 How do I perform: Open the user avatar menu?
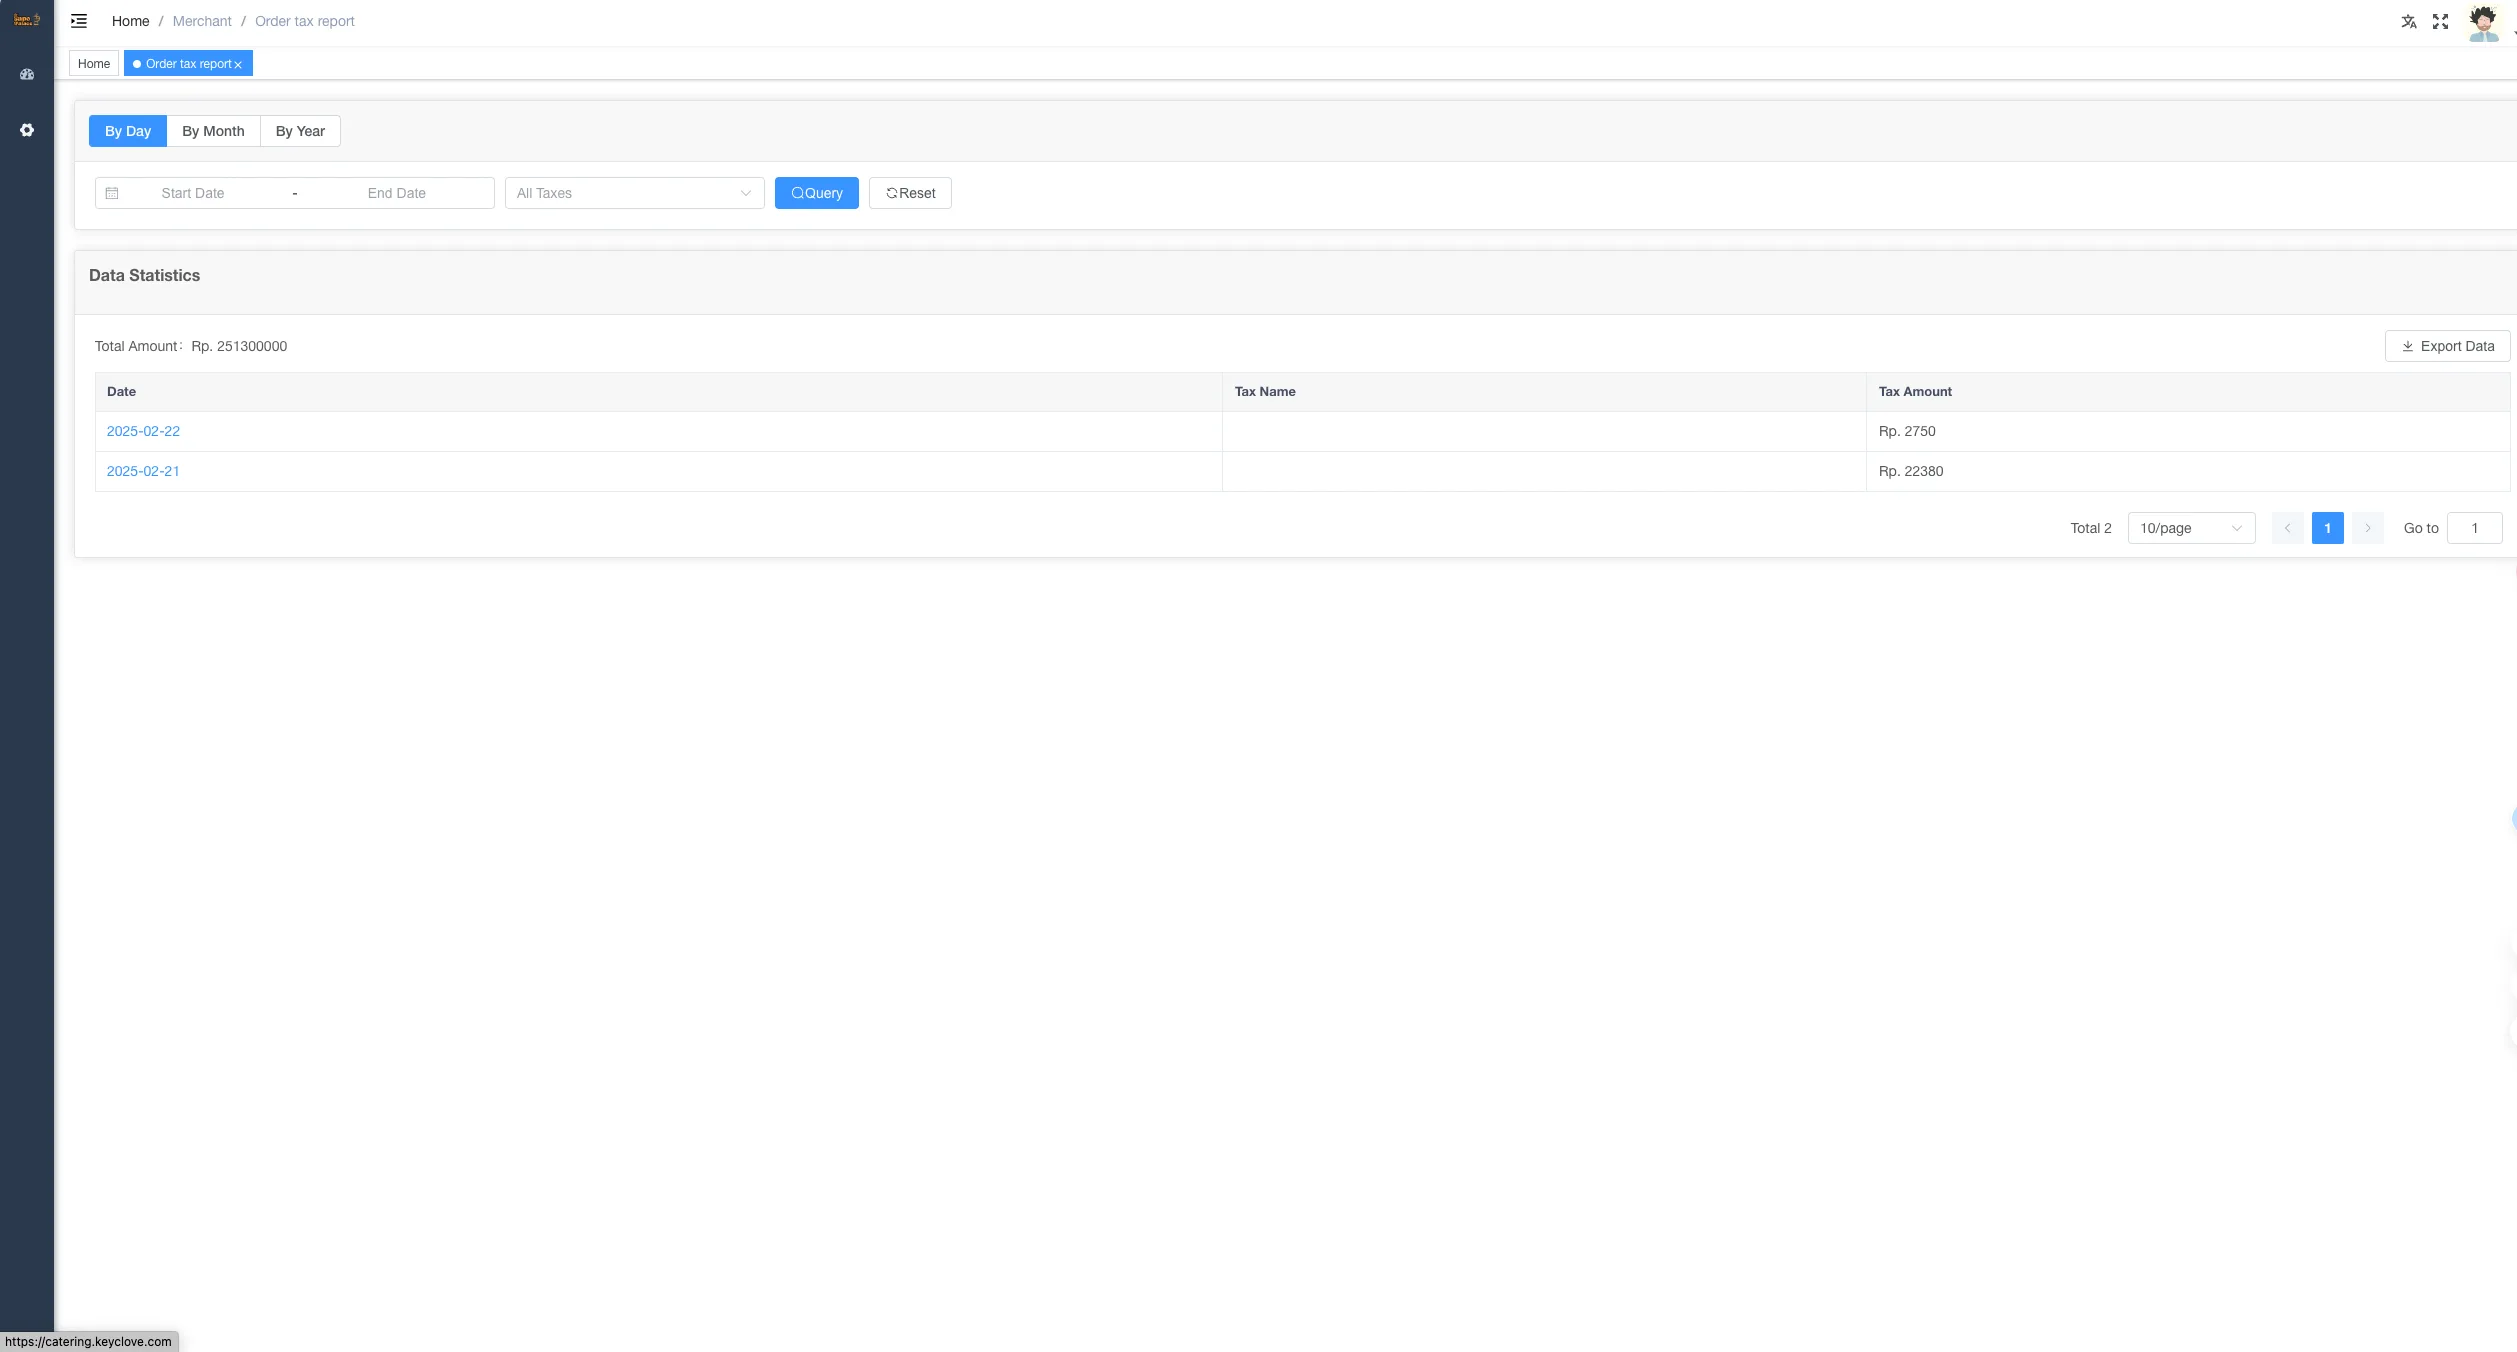[x=2484, y=22]
